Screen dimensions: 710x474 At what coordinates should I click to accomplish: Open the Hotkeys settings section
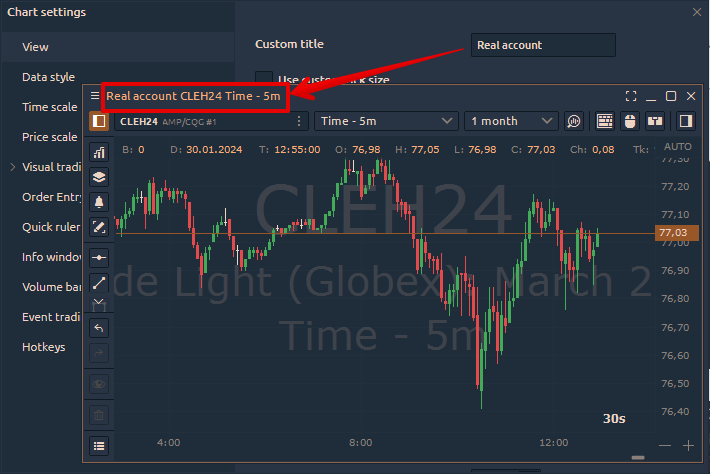tap(44, 347)
